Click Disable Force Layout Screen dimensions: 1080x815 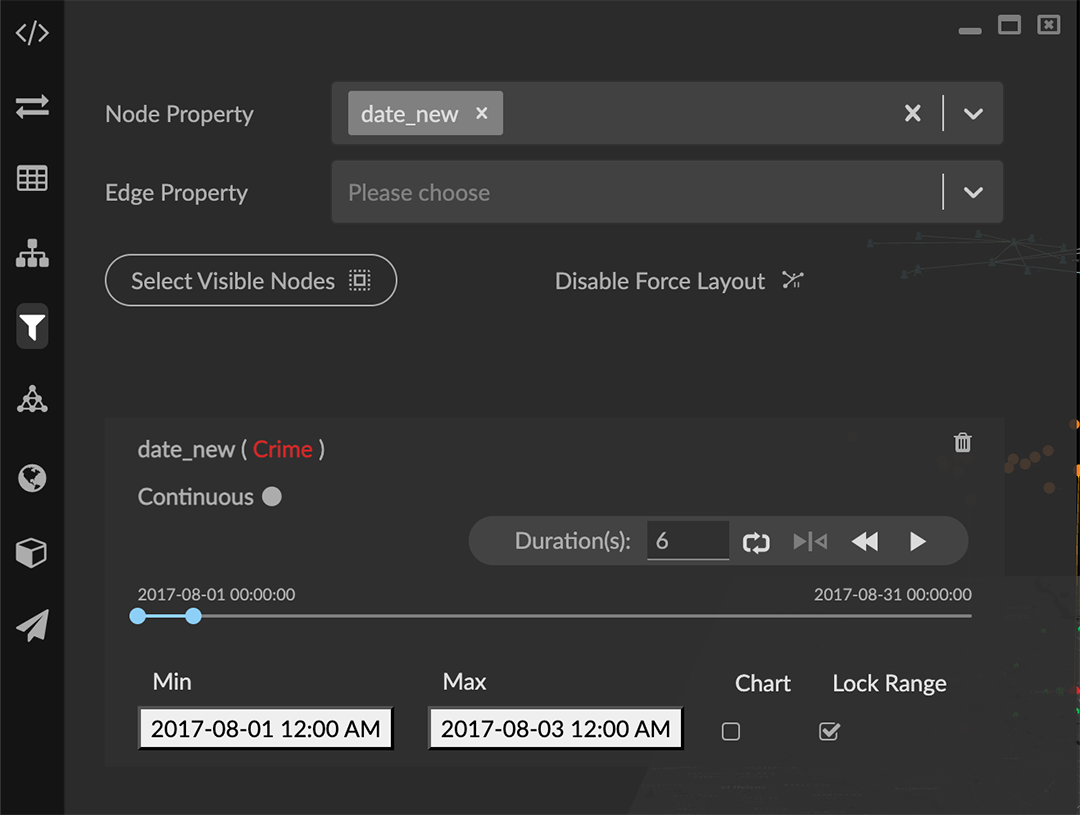[660, 281]
